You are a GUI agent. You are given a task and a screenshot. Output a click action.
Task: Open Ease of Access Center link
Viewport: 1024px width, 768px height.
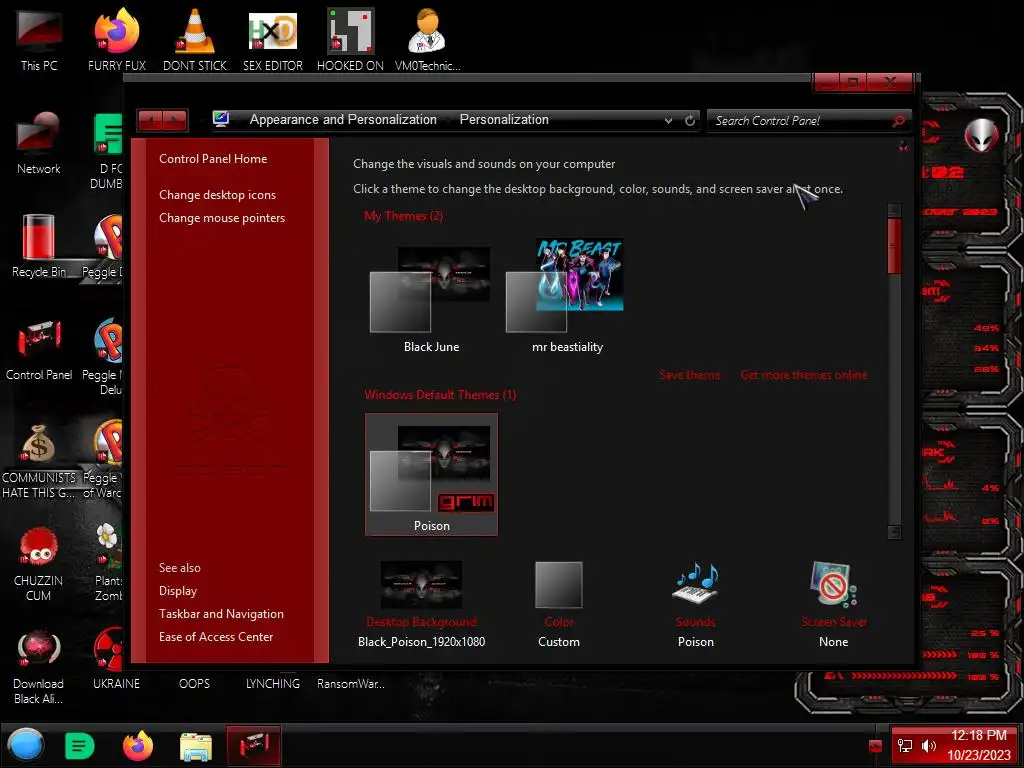point(216,637)
